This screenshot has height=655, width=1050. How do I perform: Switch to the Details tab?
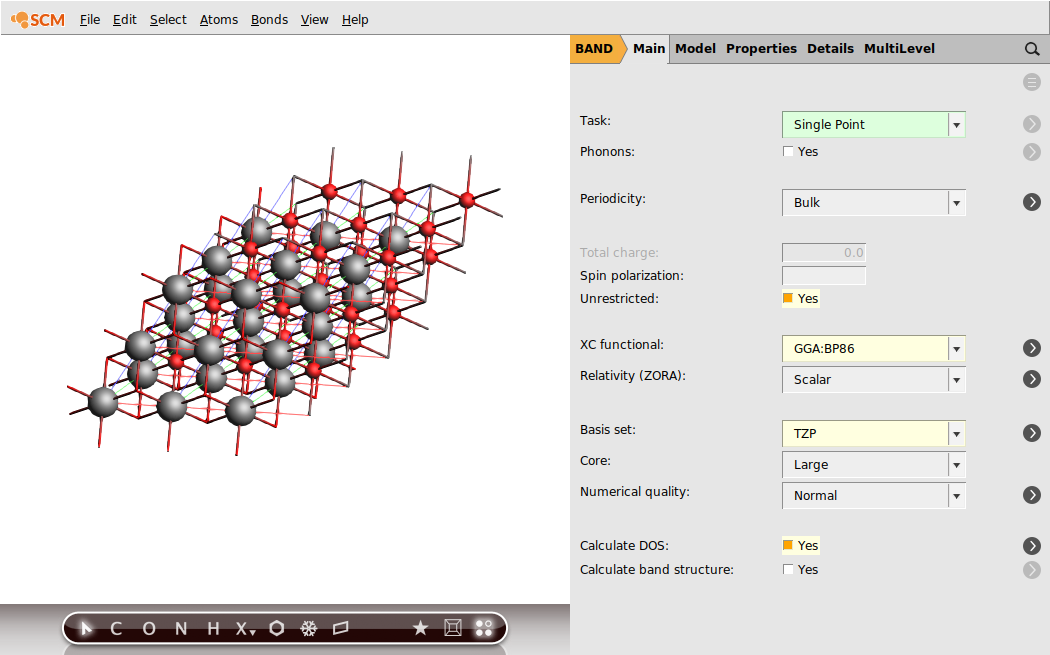point(830,49)
